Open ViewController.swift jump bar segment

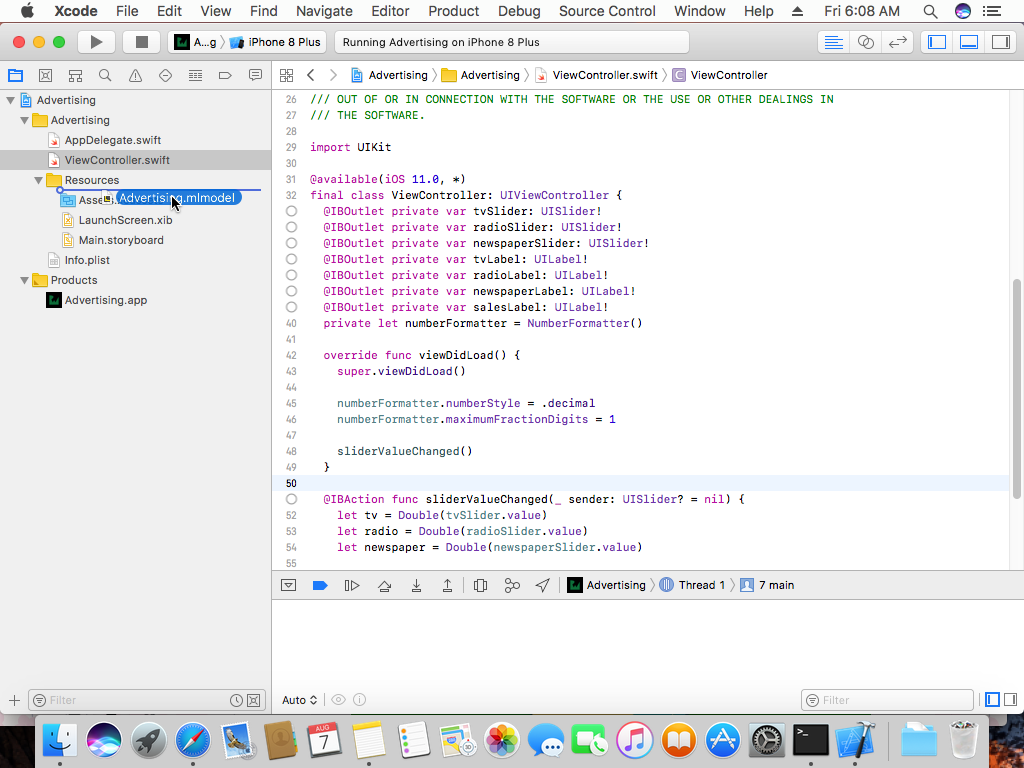click(x=596, y=75)
